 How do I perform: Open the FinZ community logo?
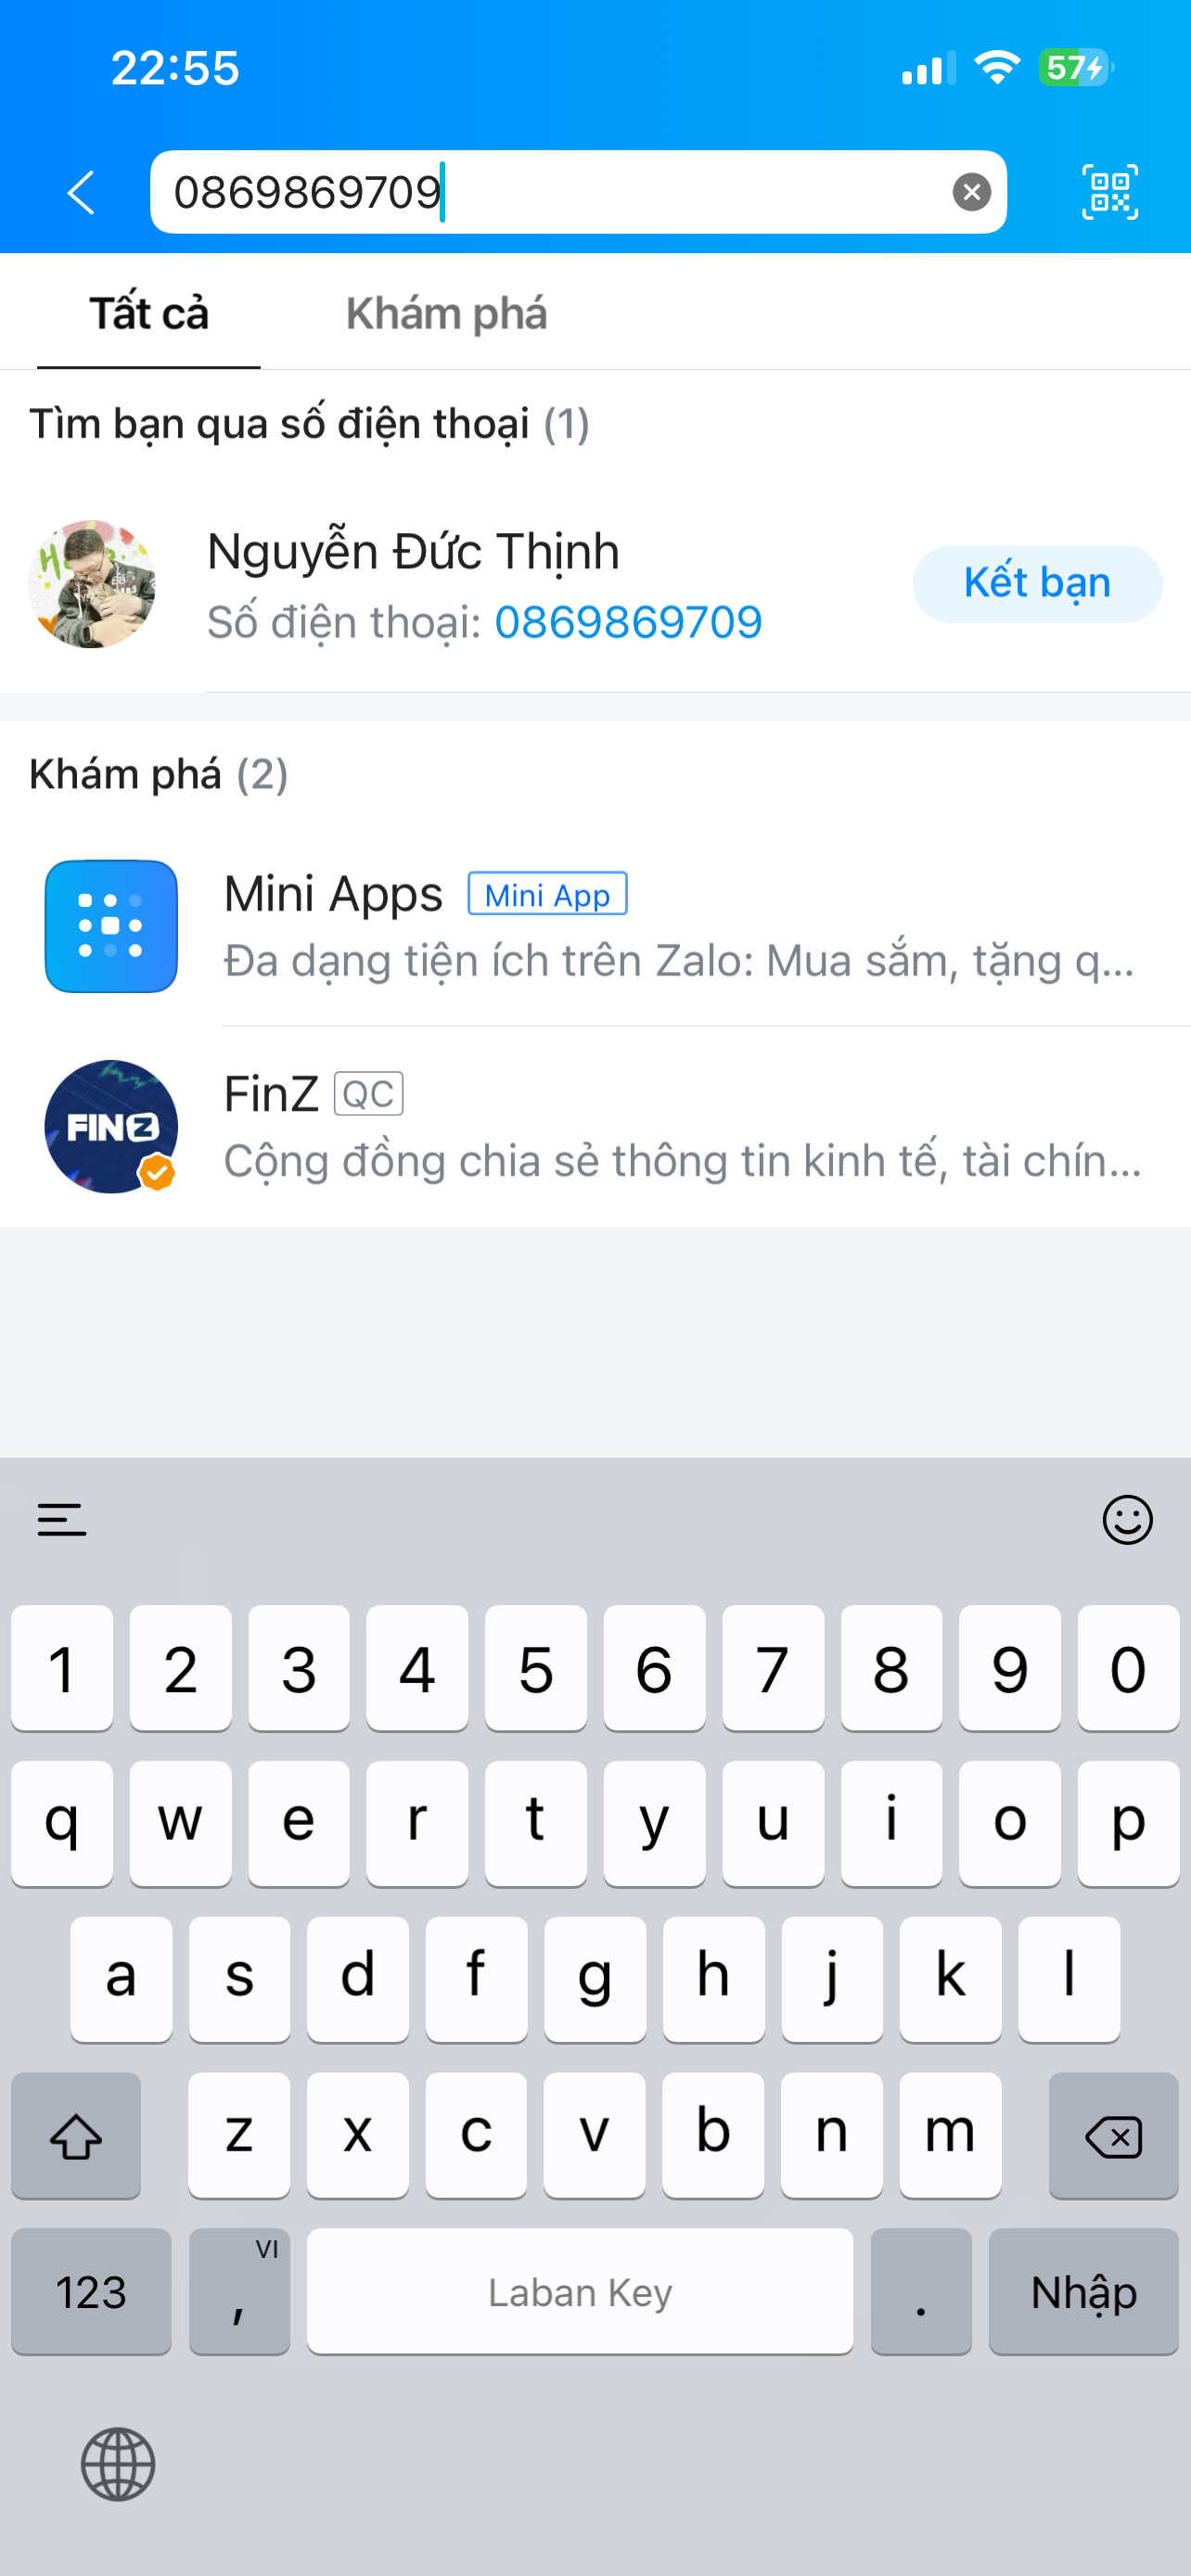[111, 1126]
